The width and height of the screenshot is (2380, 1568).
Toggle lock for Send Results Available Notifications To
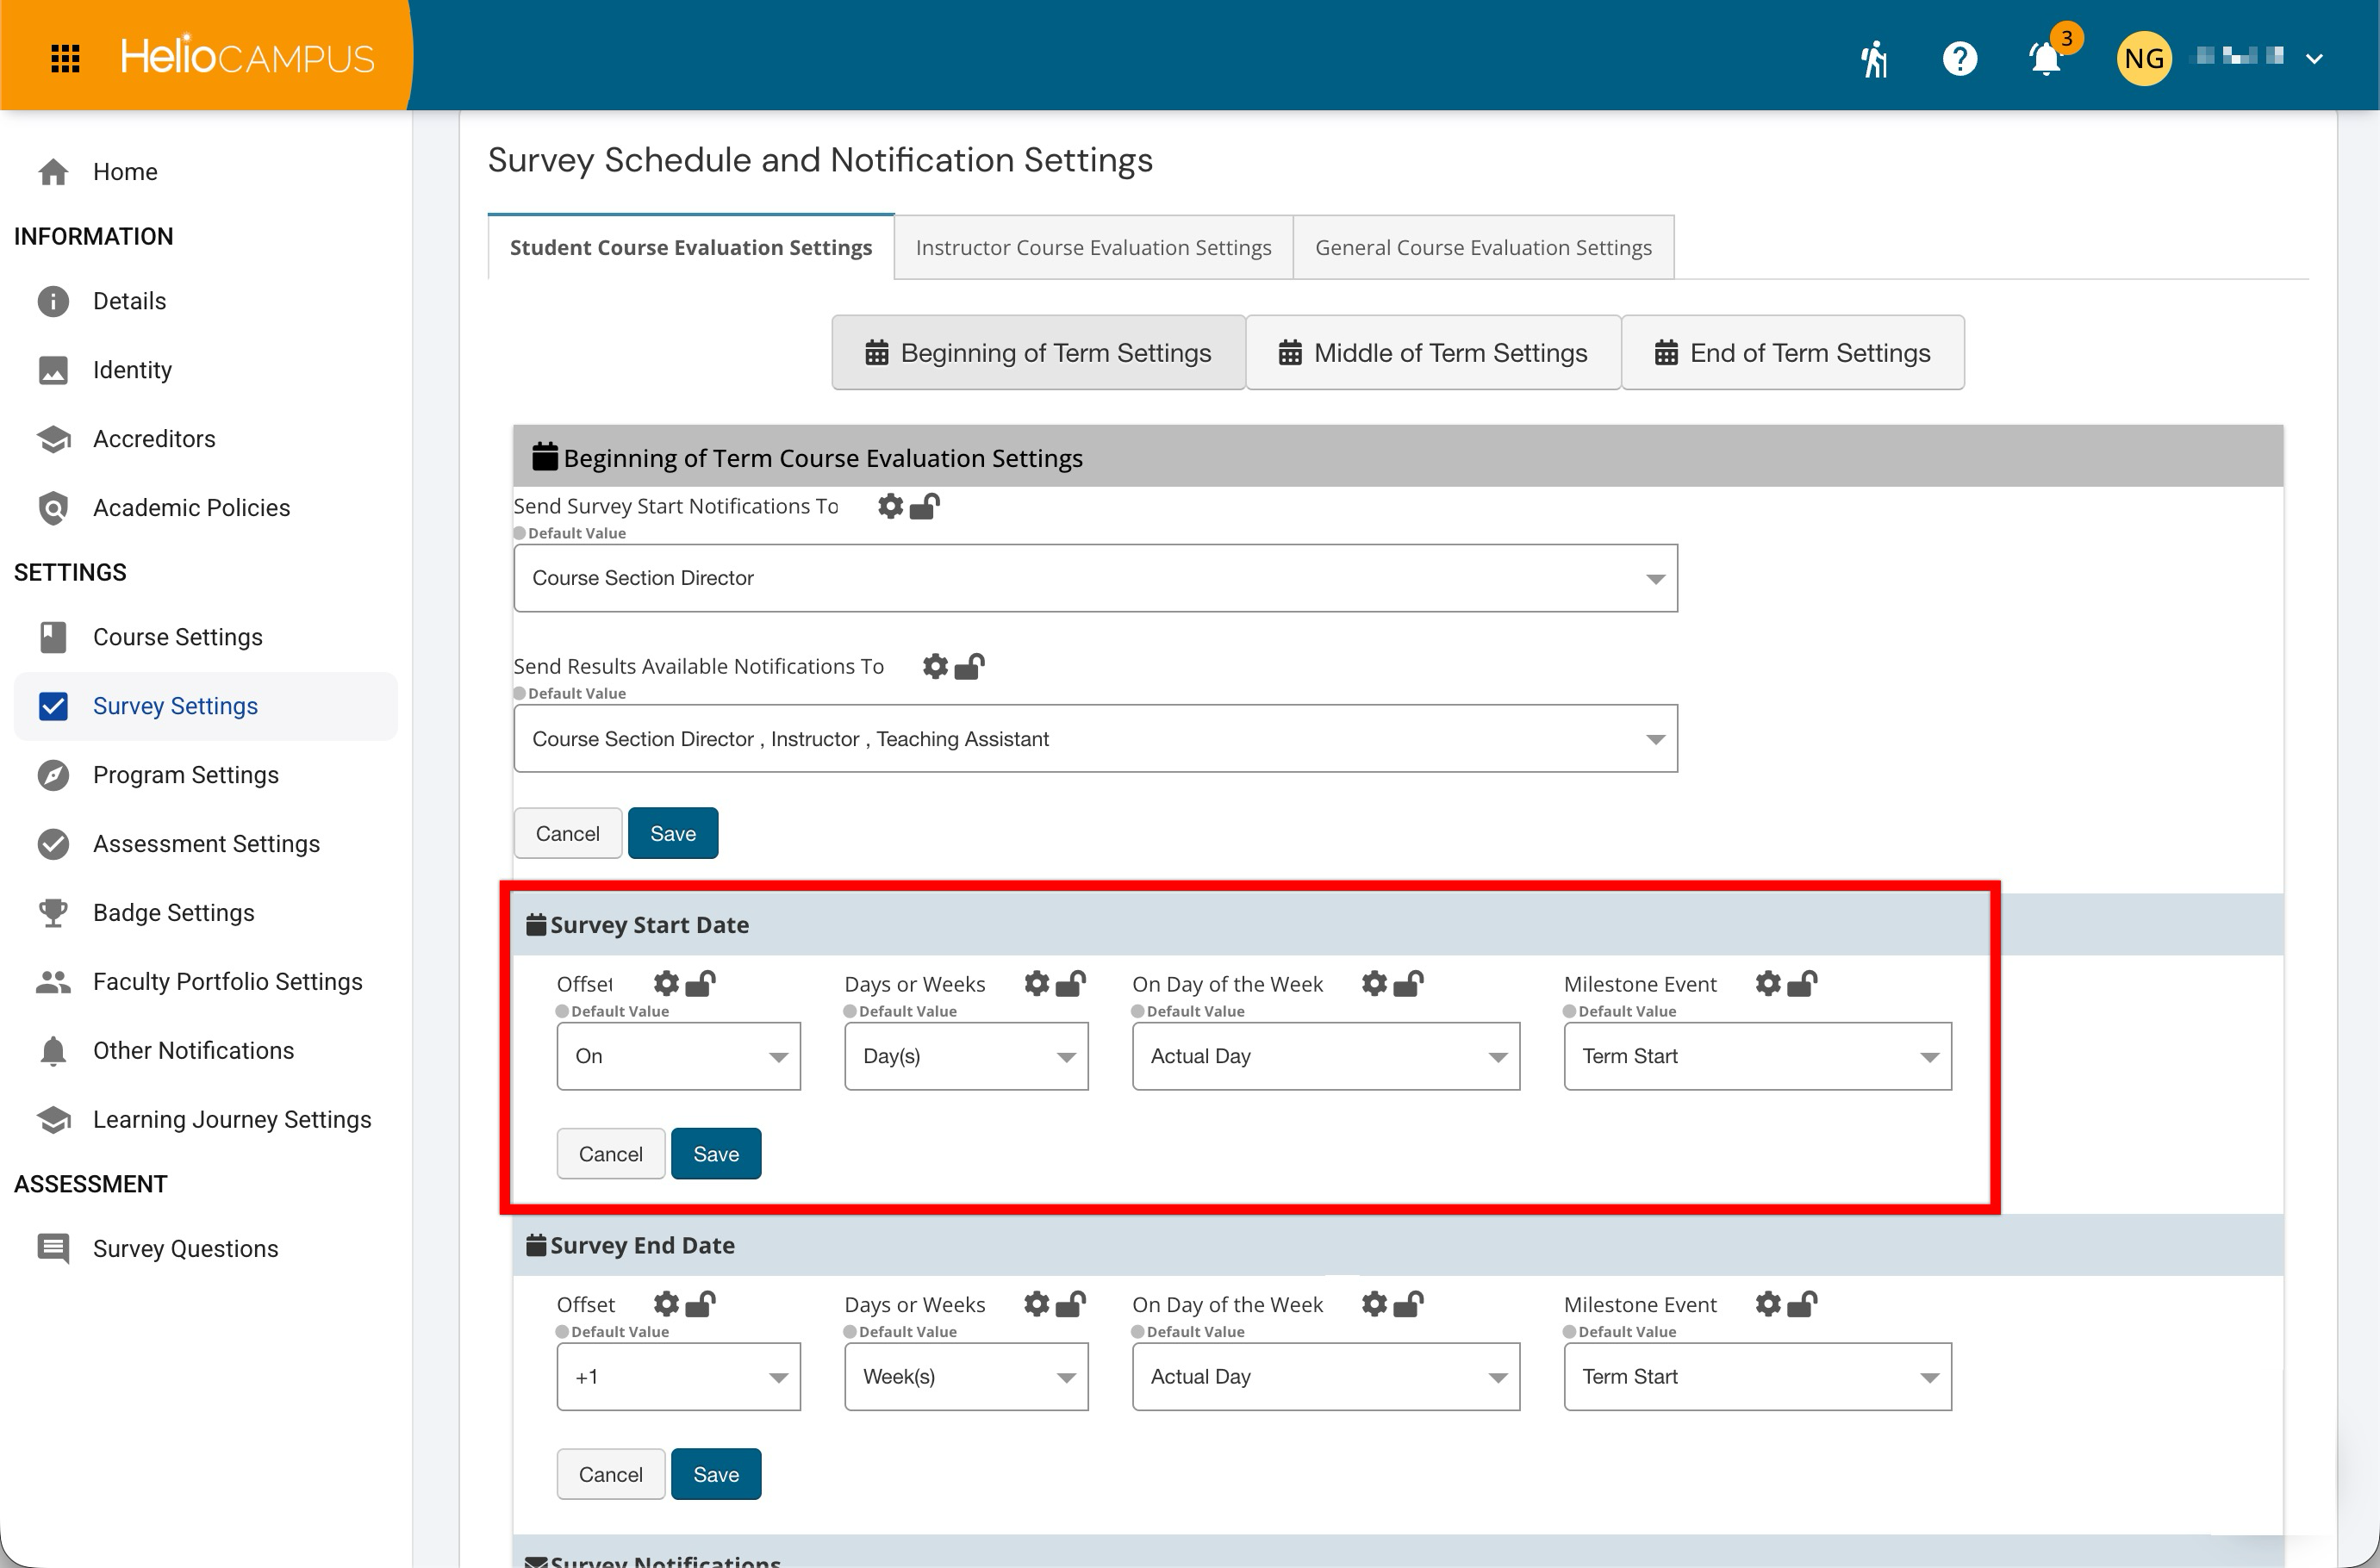tap(969, 667)
